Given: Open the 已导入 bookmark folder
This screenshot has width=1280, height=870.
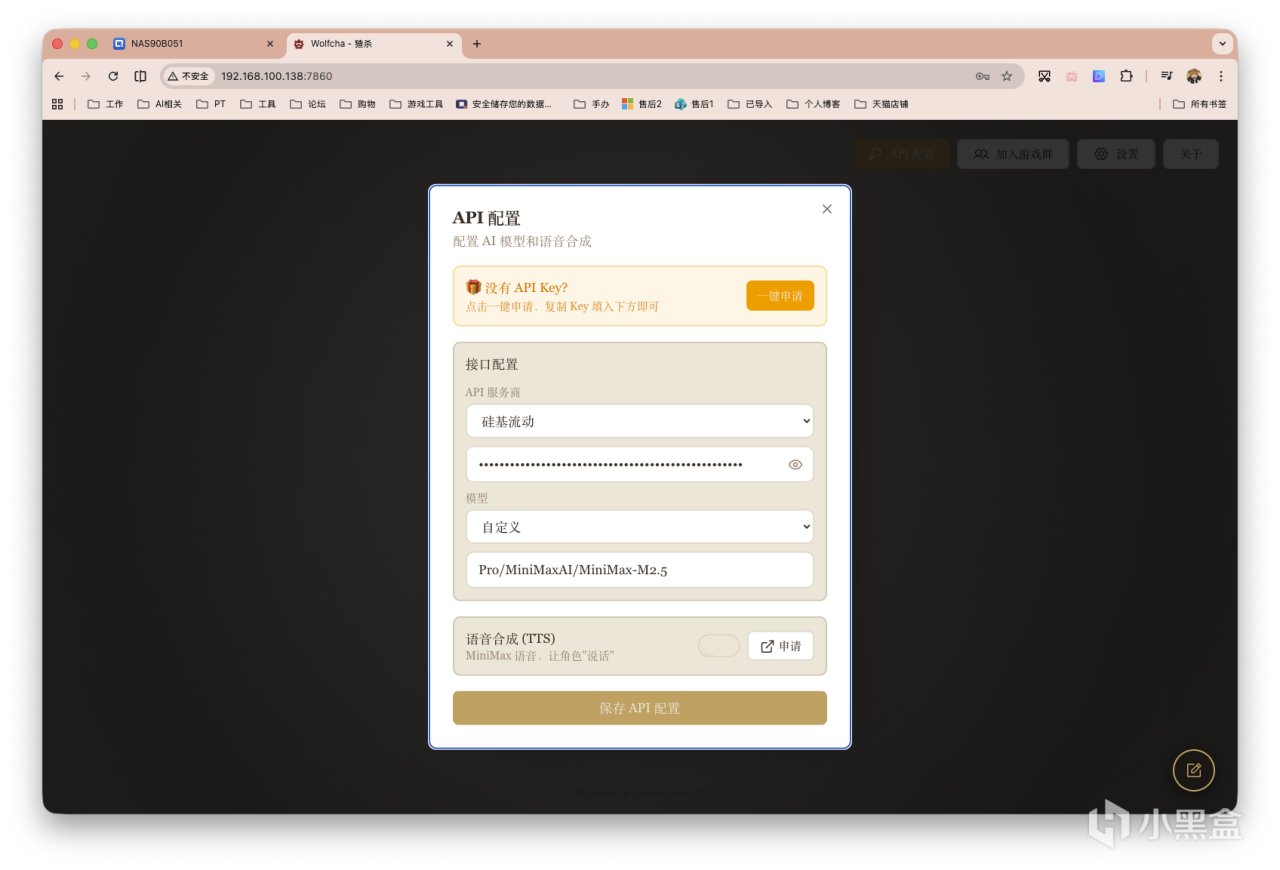Looking at the screenshot, I should 750,104.
